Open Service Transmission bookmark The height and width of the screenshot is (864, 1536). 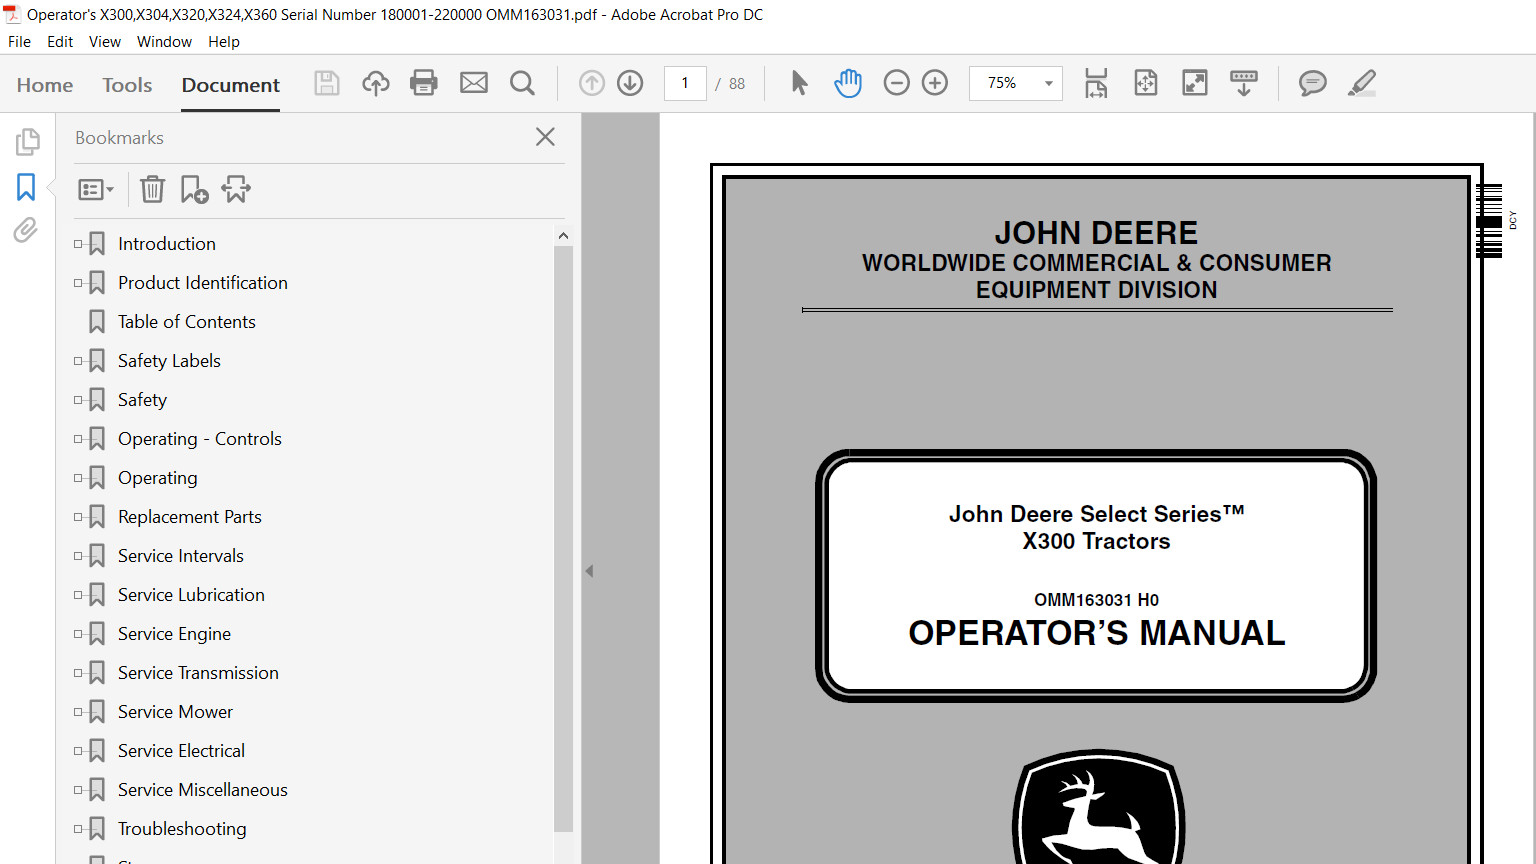pyautogui.click(x=198, y=673)
